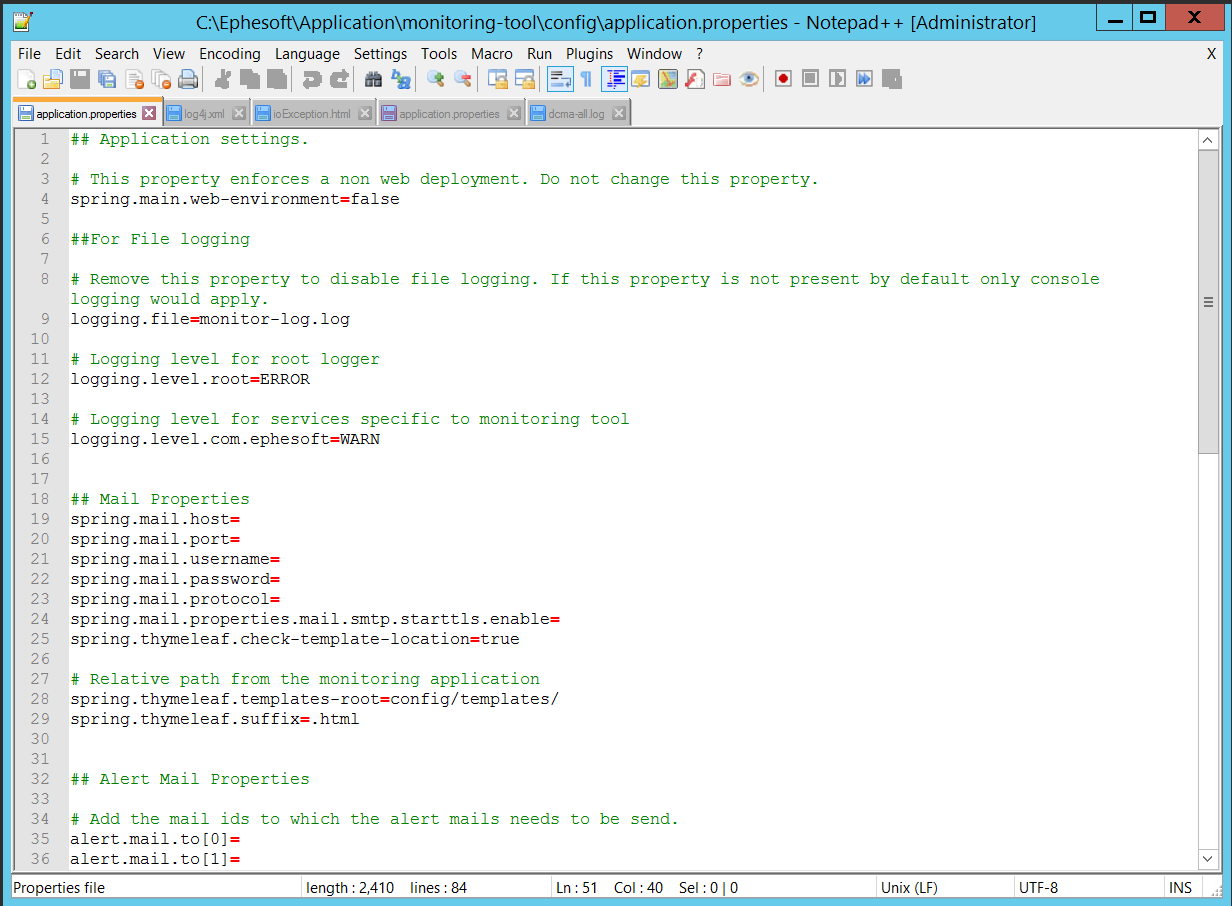Image resolution: width=1232 pixels, height=906 pixels.
Task: Open the Document Map panel icon
Action: click(x=668, y=79)
